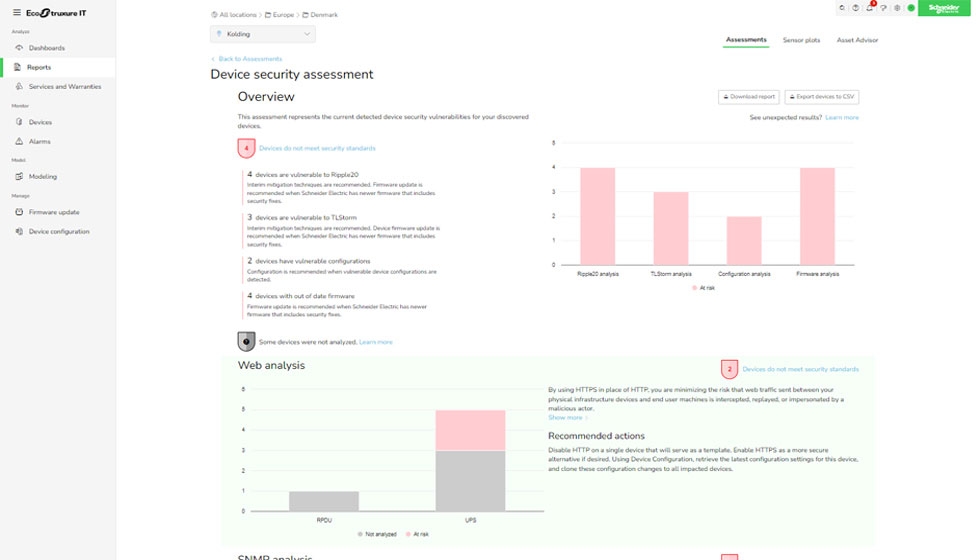Toggle 'At risk' legend in Web analysis chart
The width and height of the screenshot is (980, 560).
pos(418,534)
